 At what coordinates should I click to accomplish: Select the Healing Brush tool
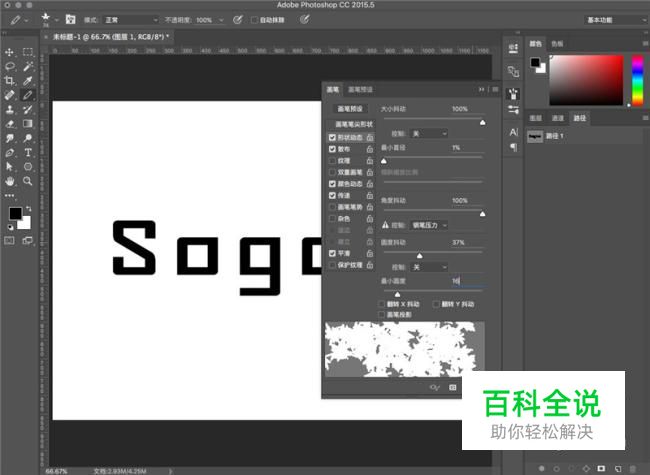9,95
